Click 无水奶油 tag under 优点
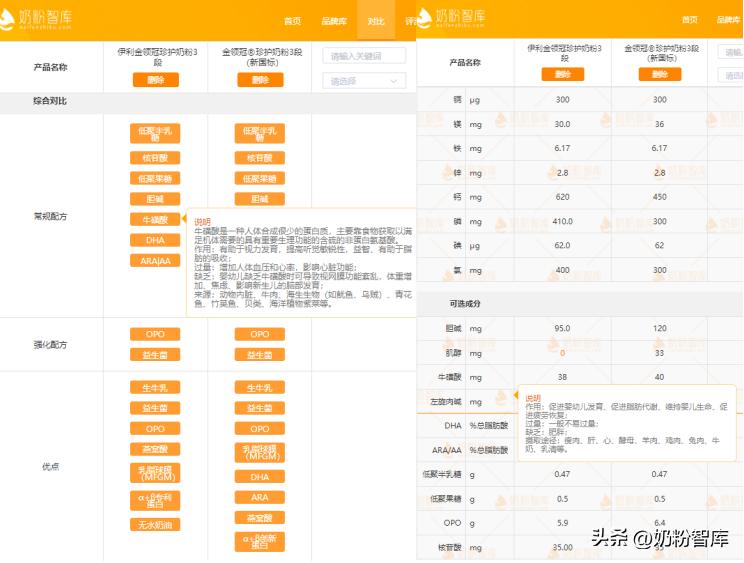Screen dimensions: 744x563 click(x=155, y=525)
